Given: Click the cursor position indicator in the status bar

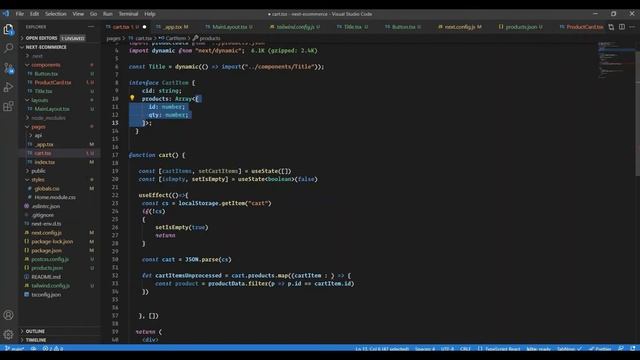Looking at the screenshot, I should click(382, 349).
